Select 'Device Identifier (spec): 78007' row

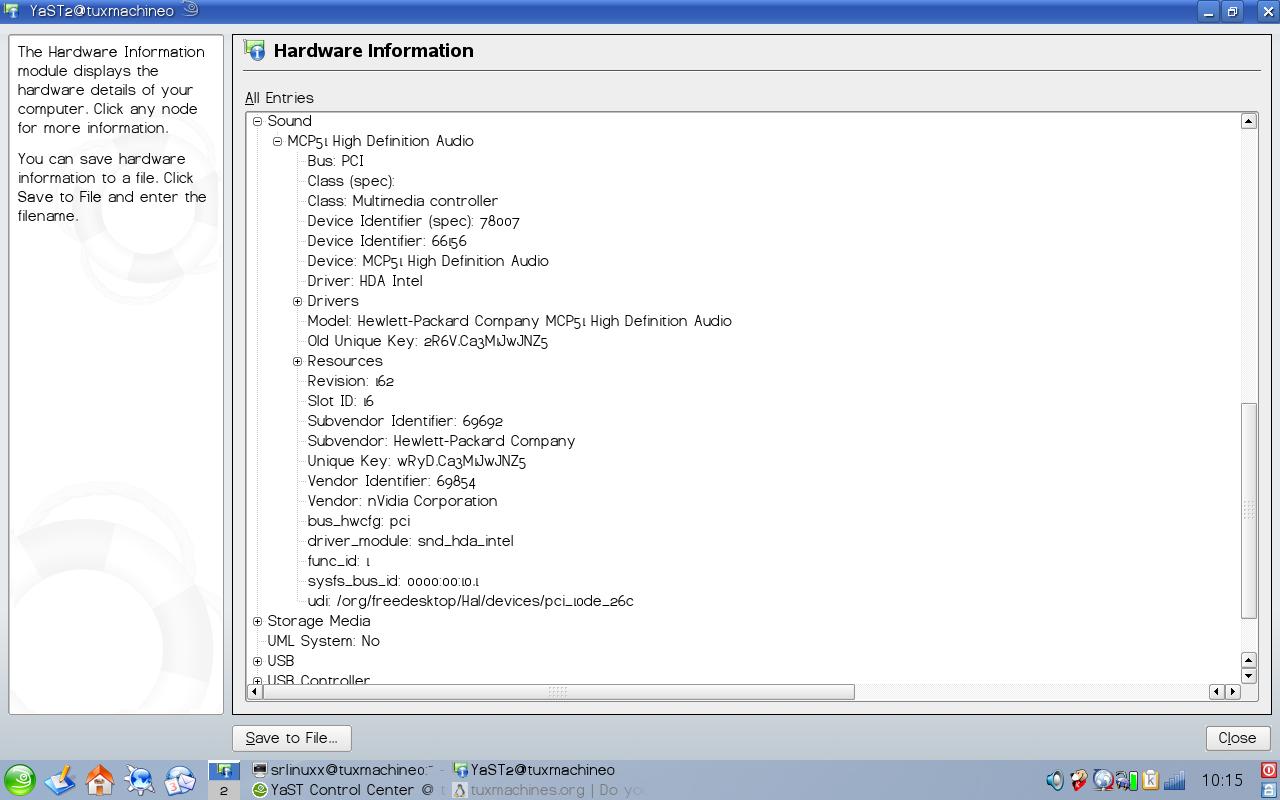click(x=413, y=221)
